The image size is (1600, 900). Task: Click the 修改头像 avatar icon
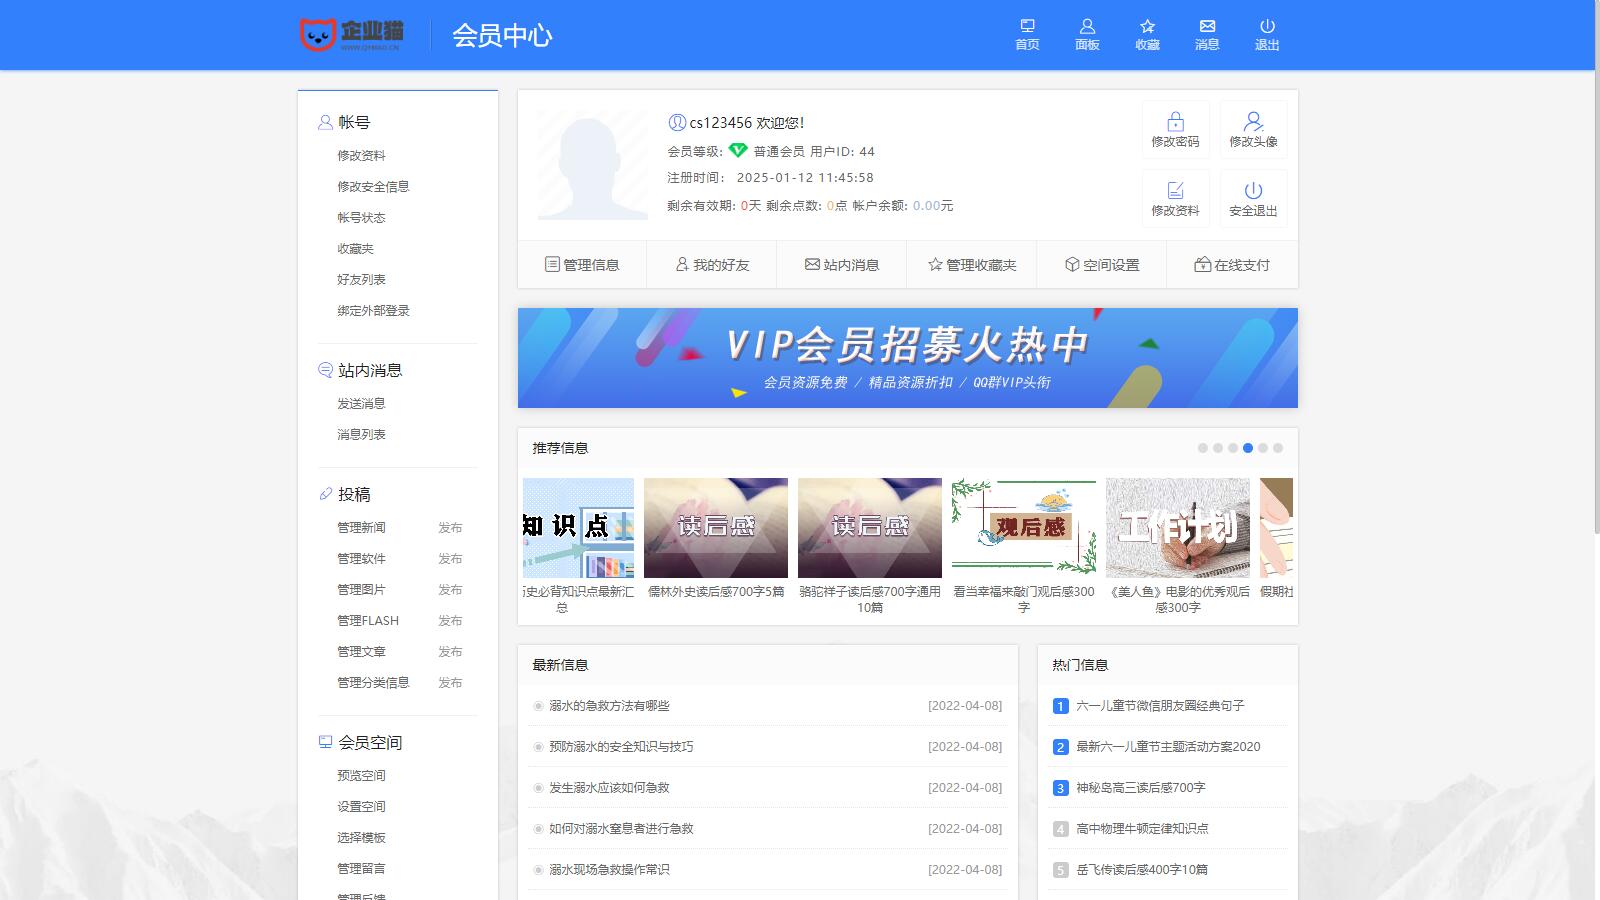[x=1253, y=128]
